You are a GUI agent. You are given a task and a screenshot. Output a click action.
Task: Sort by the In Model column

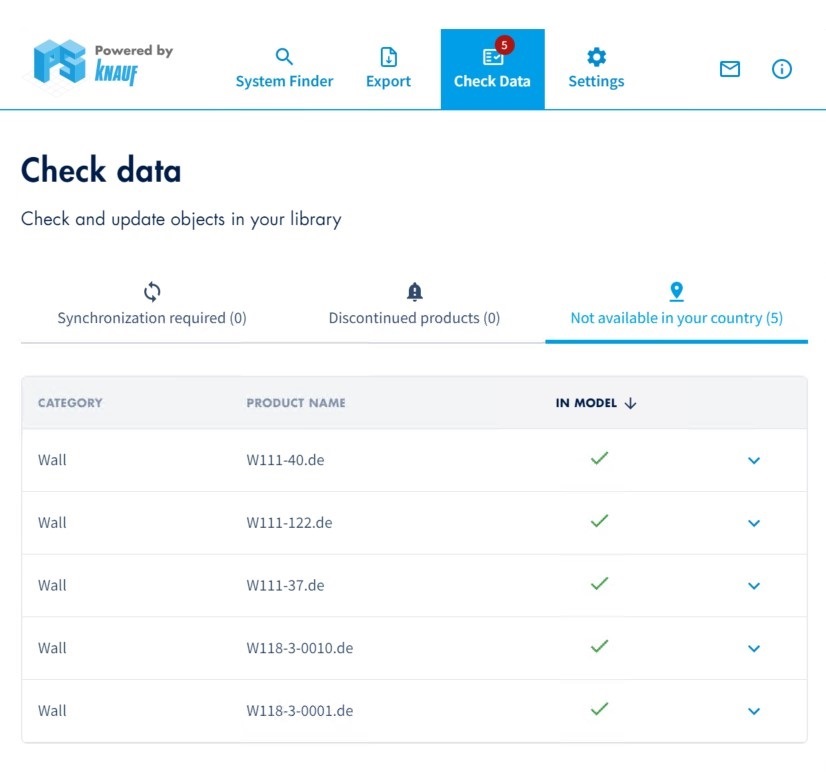click(596, 403)
